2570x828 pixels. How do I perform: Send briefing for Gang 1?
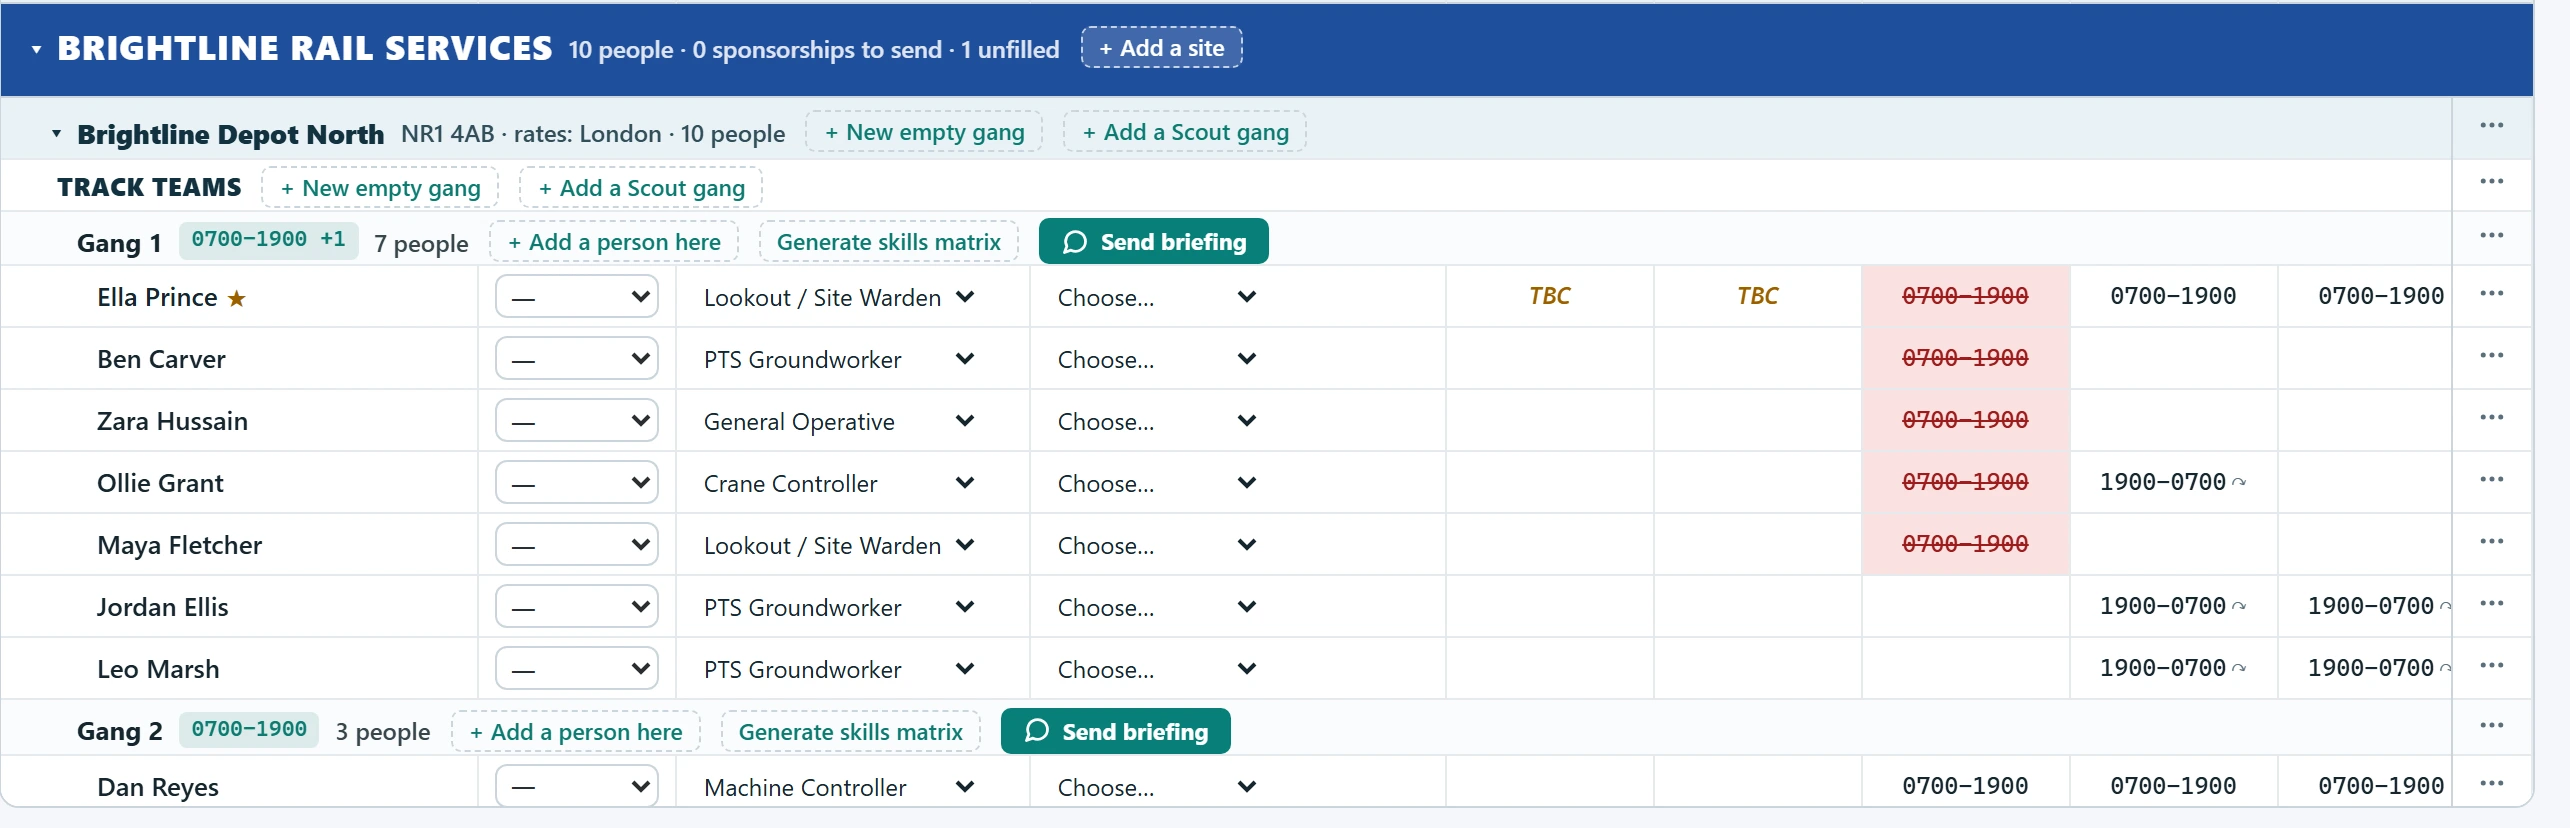pos(1154,242)
